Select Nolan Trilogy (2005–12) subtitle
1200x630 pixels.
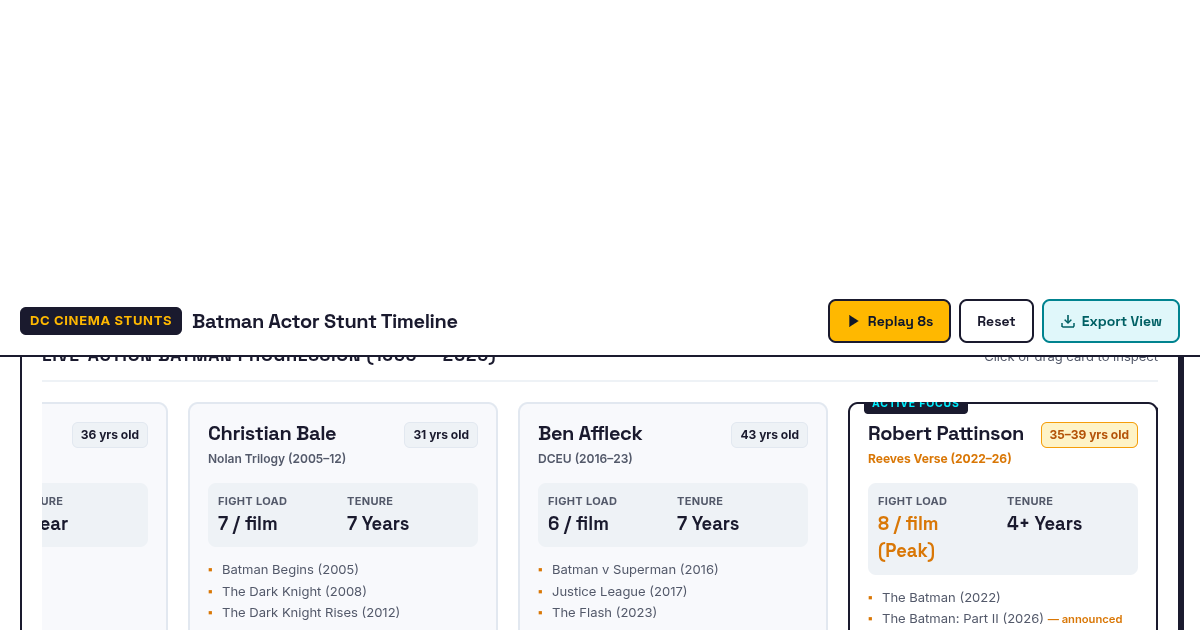click(x=277, y=459)
